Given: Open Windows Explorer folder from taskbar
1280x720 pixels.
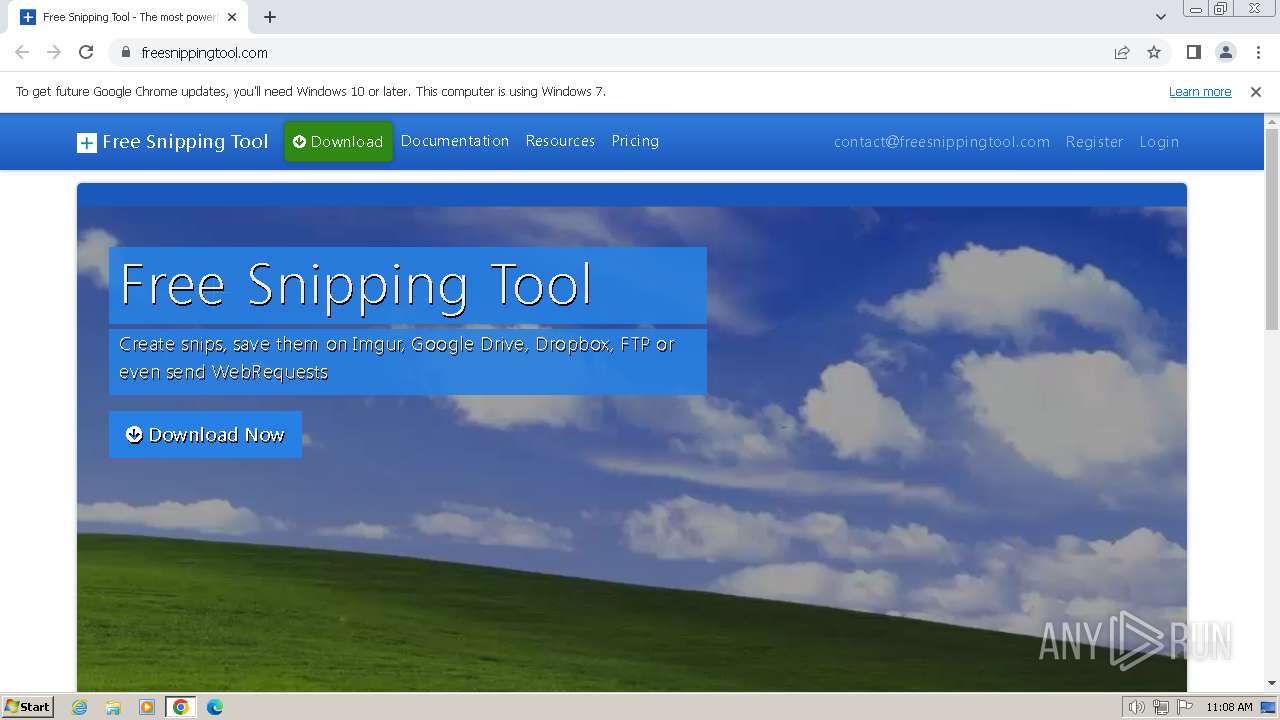Looking at the screenshot, I should [113, 707].
